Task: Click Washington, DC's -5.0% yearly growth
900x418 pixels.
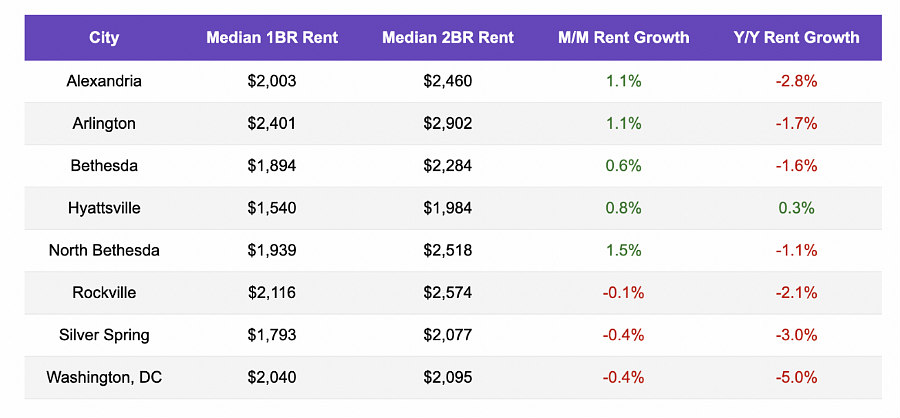Action: click(x=796, y=377)
